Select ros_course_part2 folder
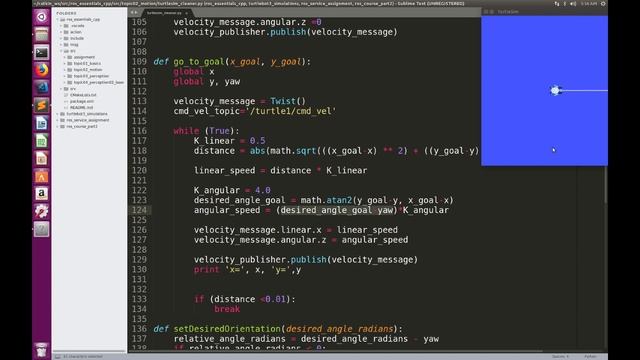 tap(82, 127)
